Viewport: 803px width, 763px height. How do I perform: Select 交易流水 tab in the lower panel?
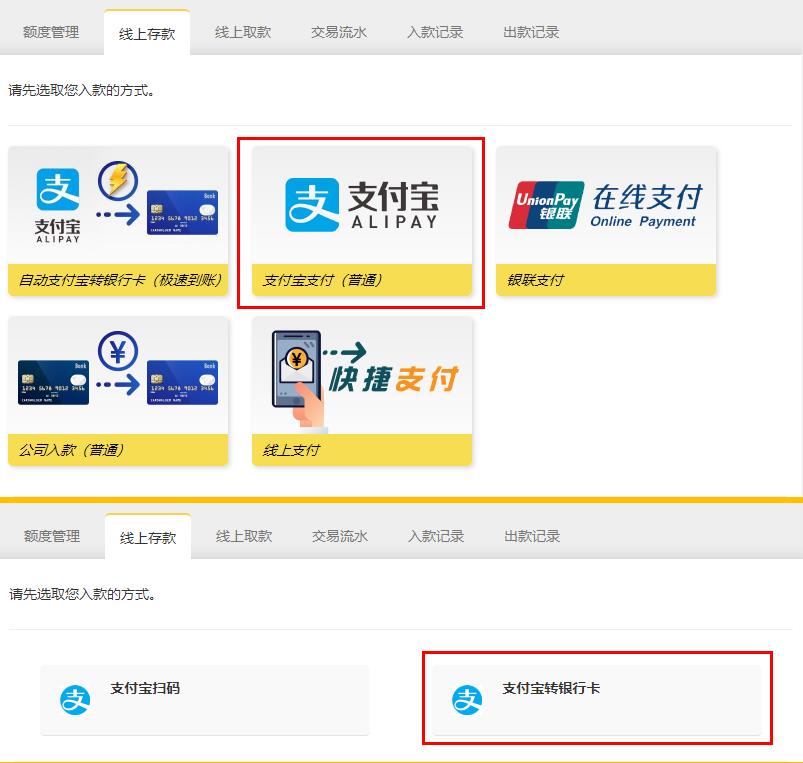click(340, 536)
